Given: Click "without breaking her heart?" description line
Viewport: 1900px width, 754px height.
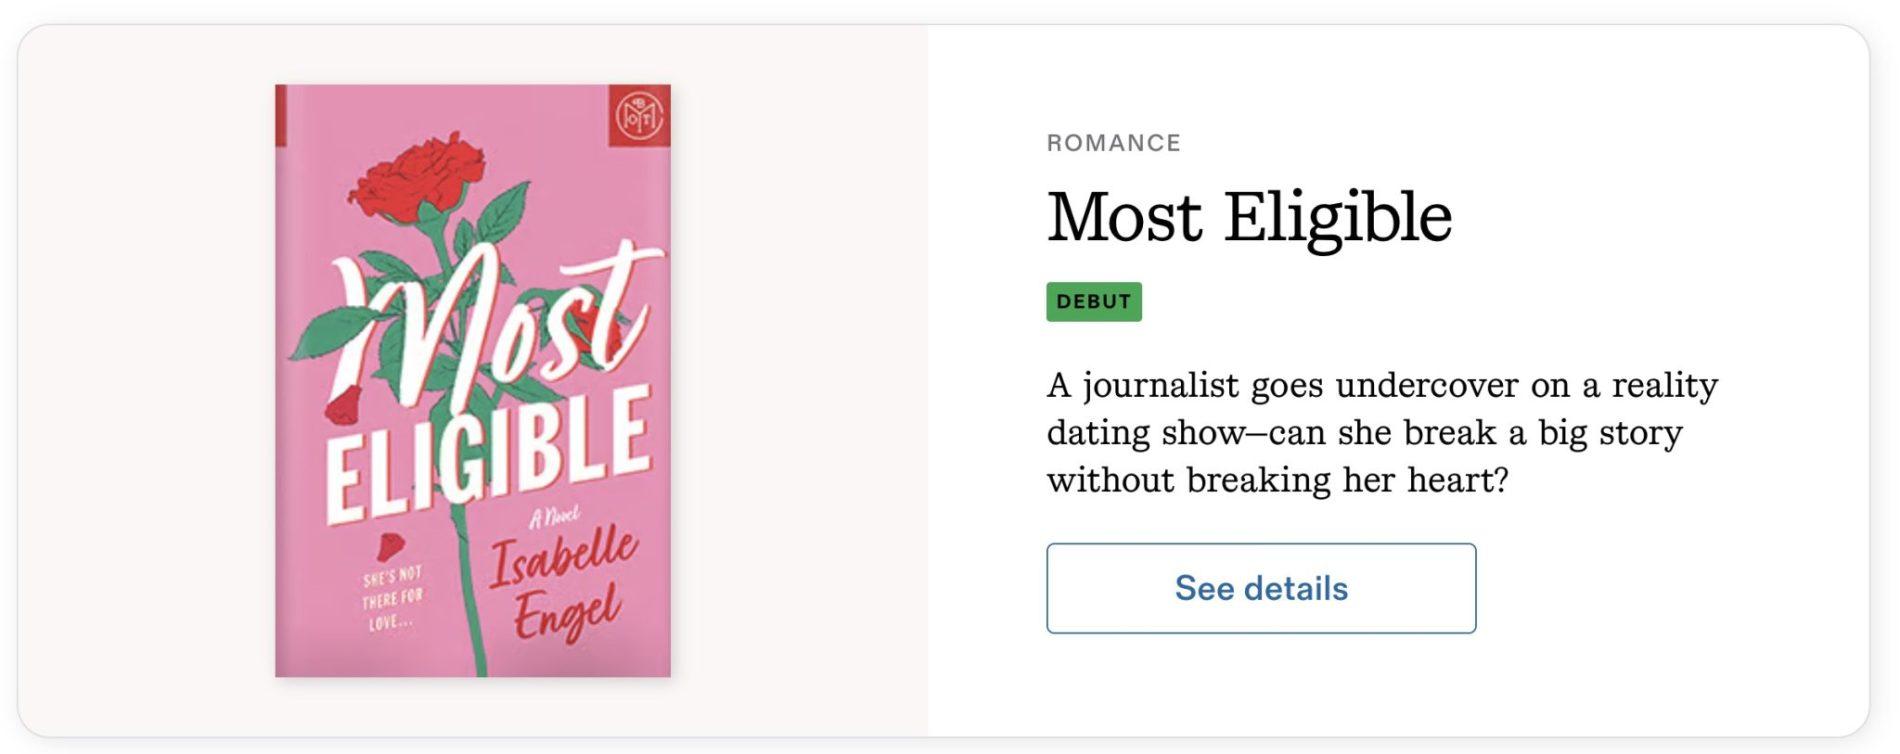Looking at the screenshot, I should click(1276, 480).
